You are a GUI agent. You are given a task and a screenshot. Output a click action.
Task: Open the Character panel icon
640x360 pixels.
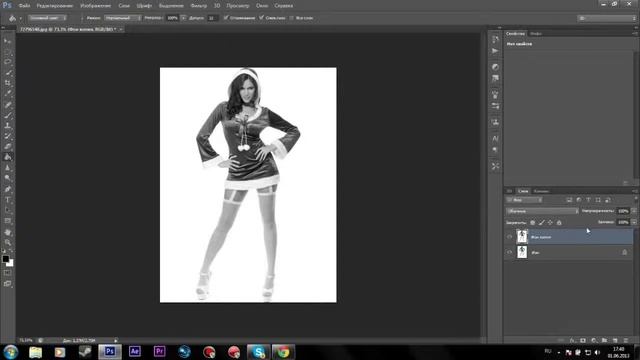coord(495,138)
